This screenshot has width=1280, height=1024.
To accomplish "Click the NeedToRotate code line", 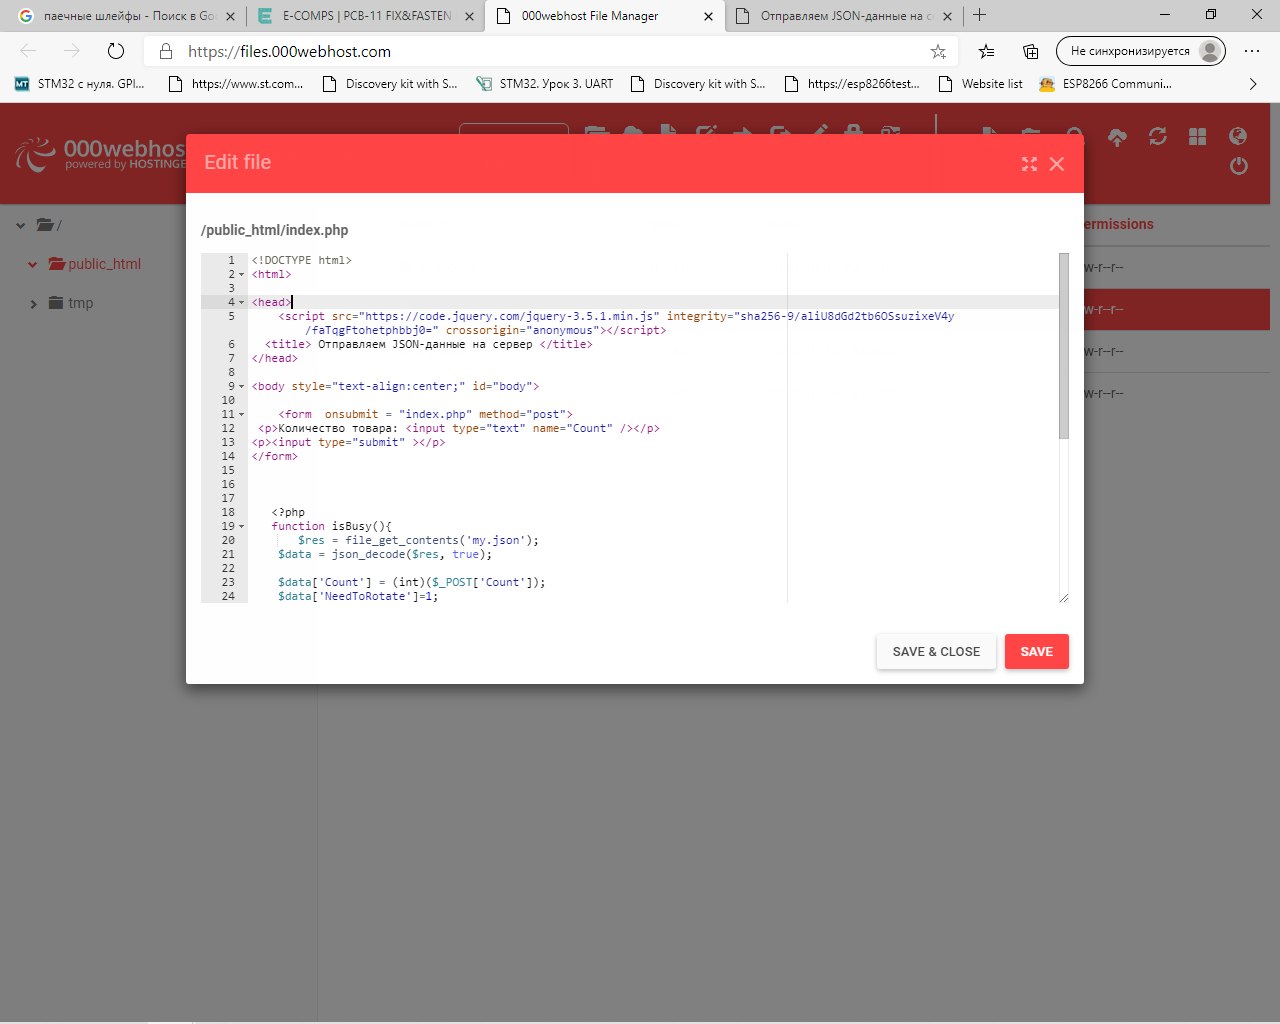I will coord(358,596).
